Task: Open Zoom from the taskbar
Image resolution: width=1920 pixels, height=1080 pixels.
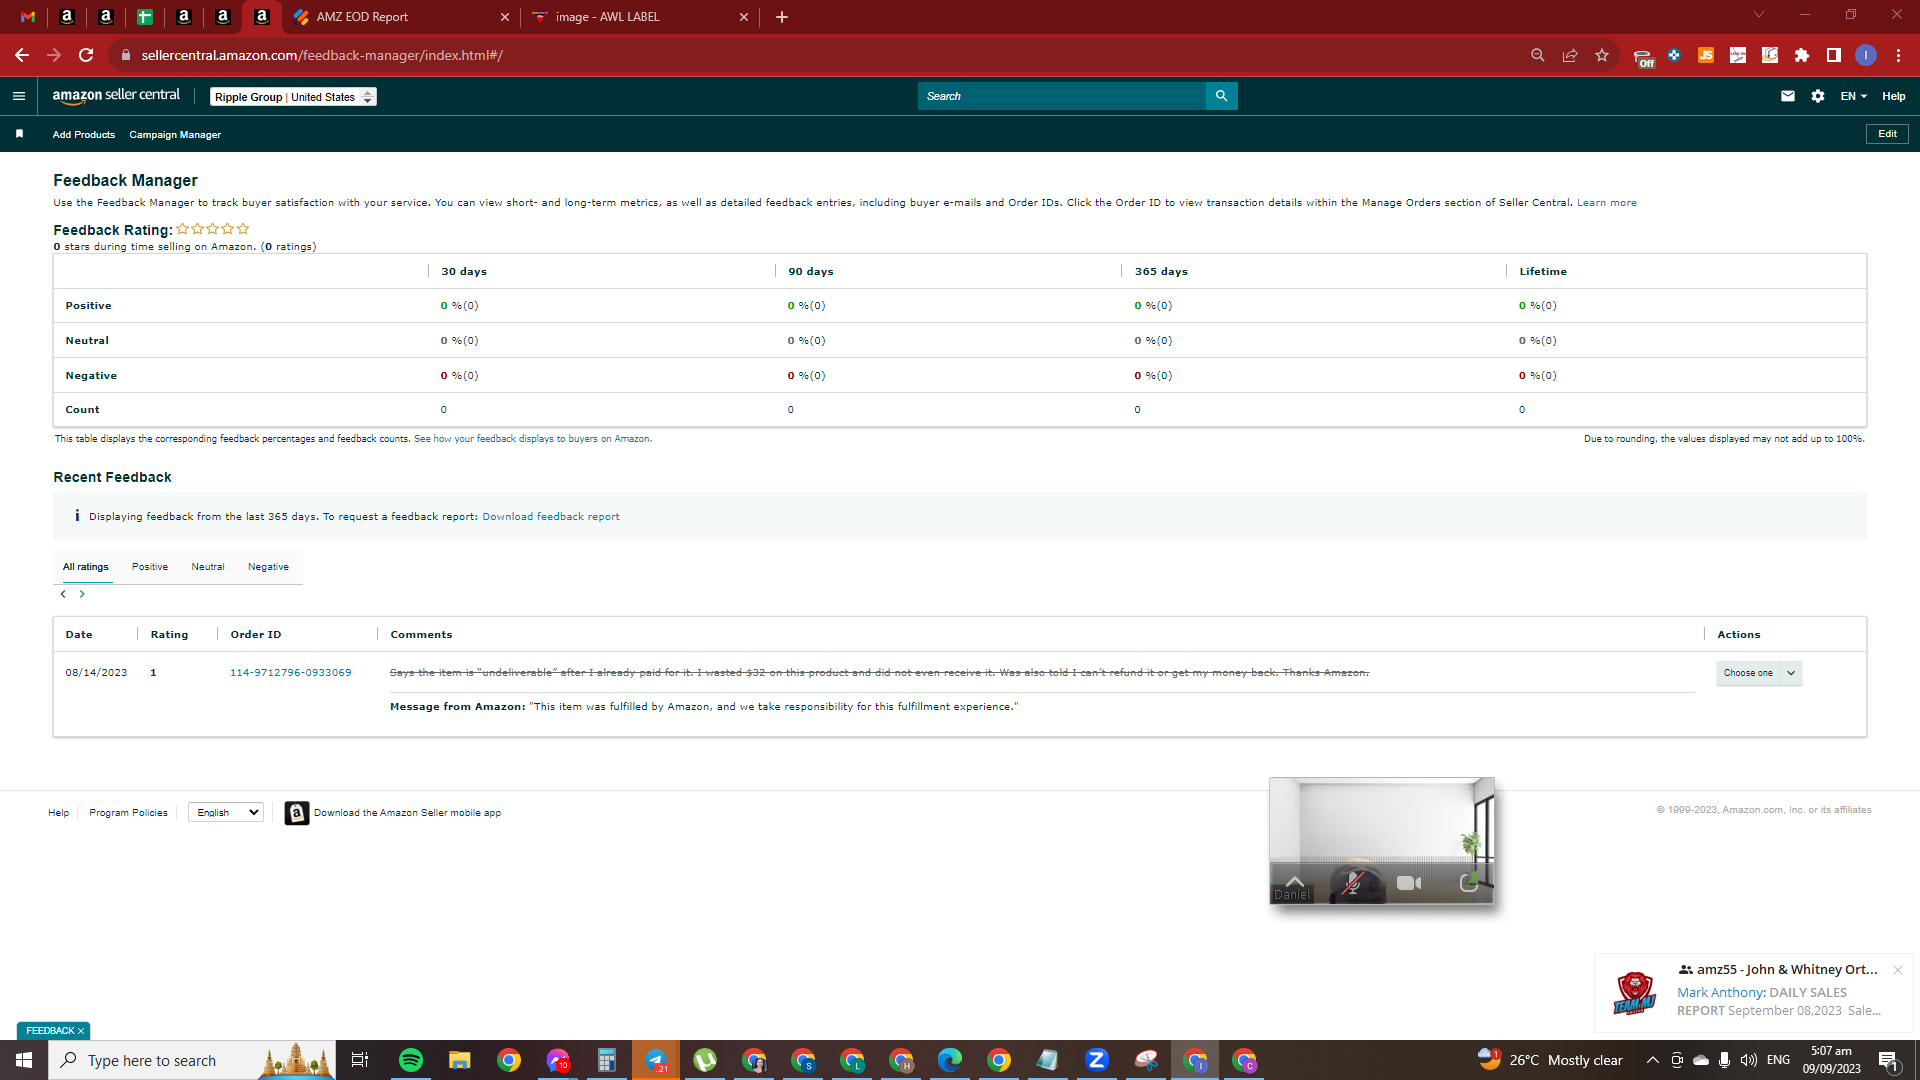Action: click(1097, 1060)
